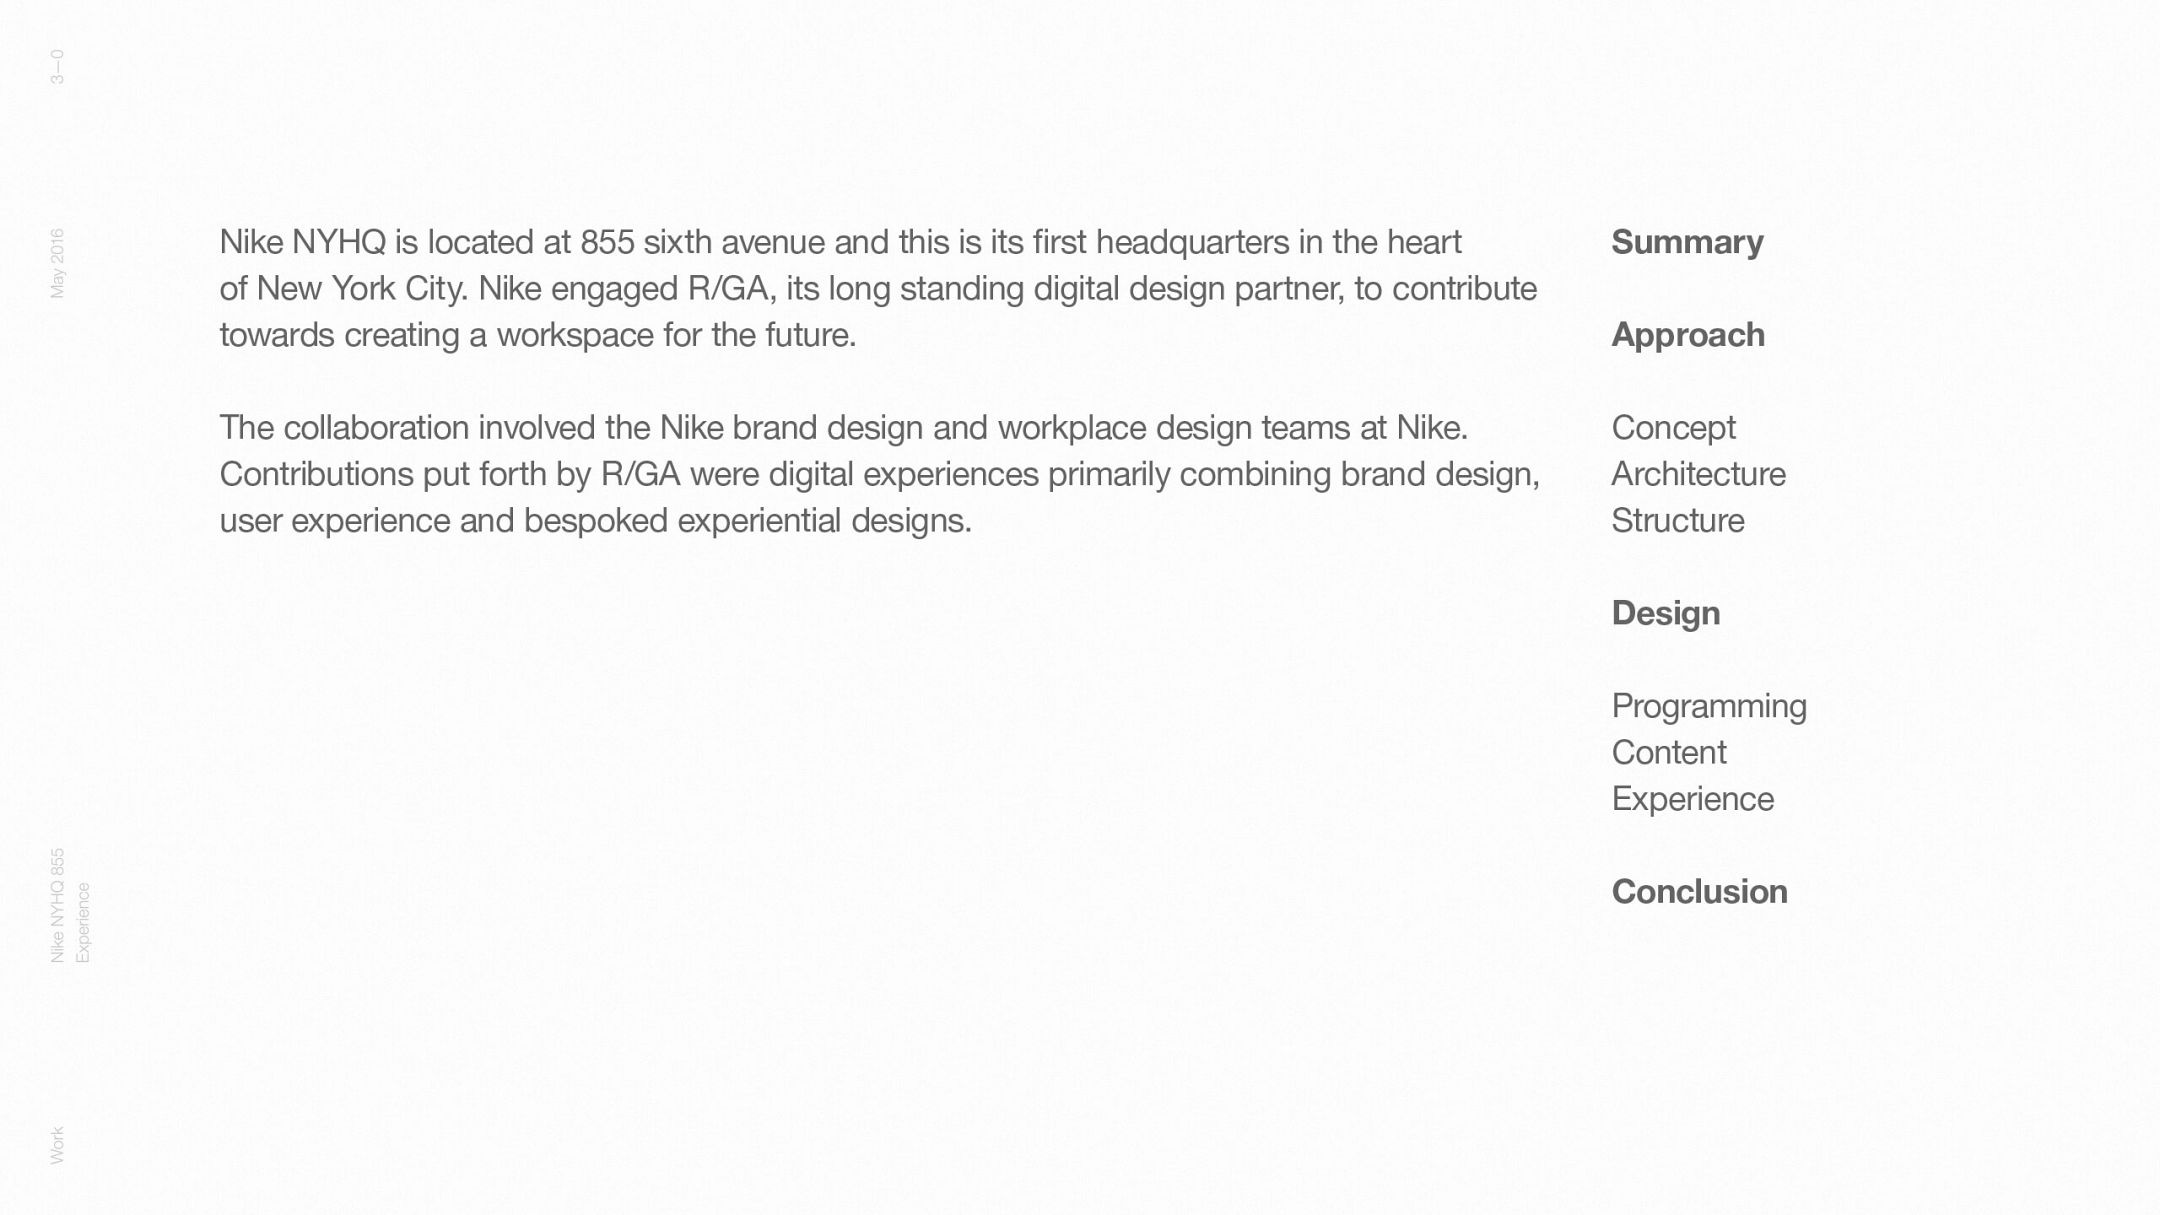Viewport: 2160px width, 1215px height.
Task: Select the Programming navigation item
Action: point(1708,706)
